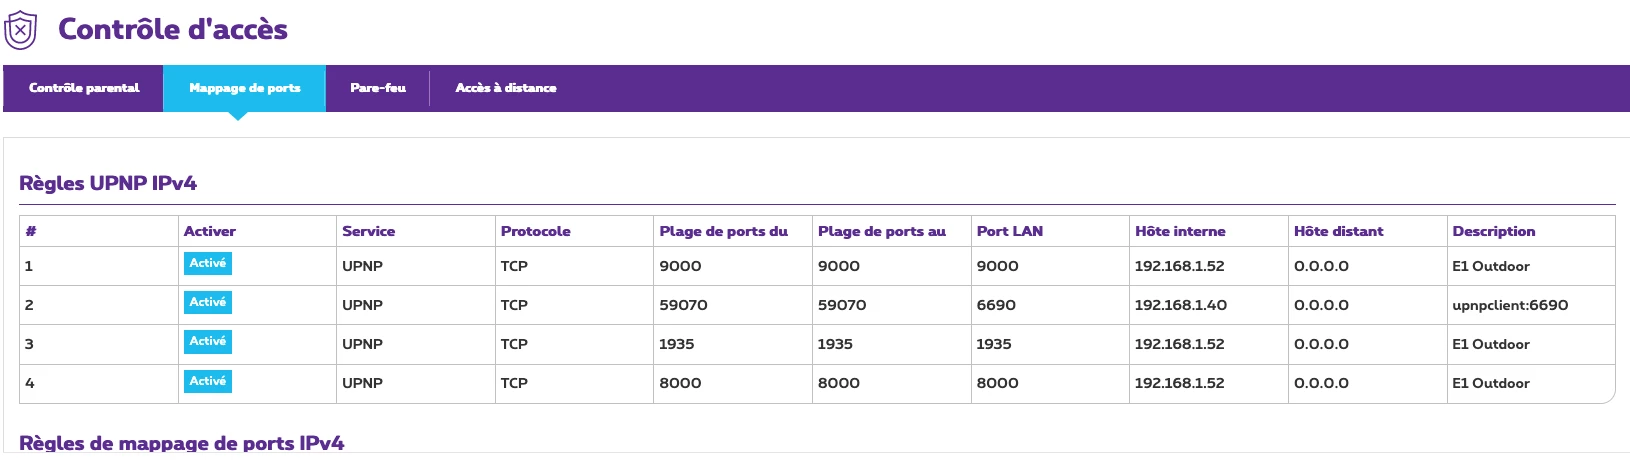The image size is (1630, 460).
Task: Click the Description column header
Action: (1494, 231)
